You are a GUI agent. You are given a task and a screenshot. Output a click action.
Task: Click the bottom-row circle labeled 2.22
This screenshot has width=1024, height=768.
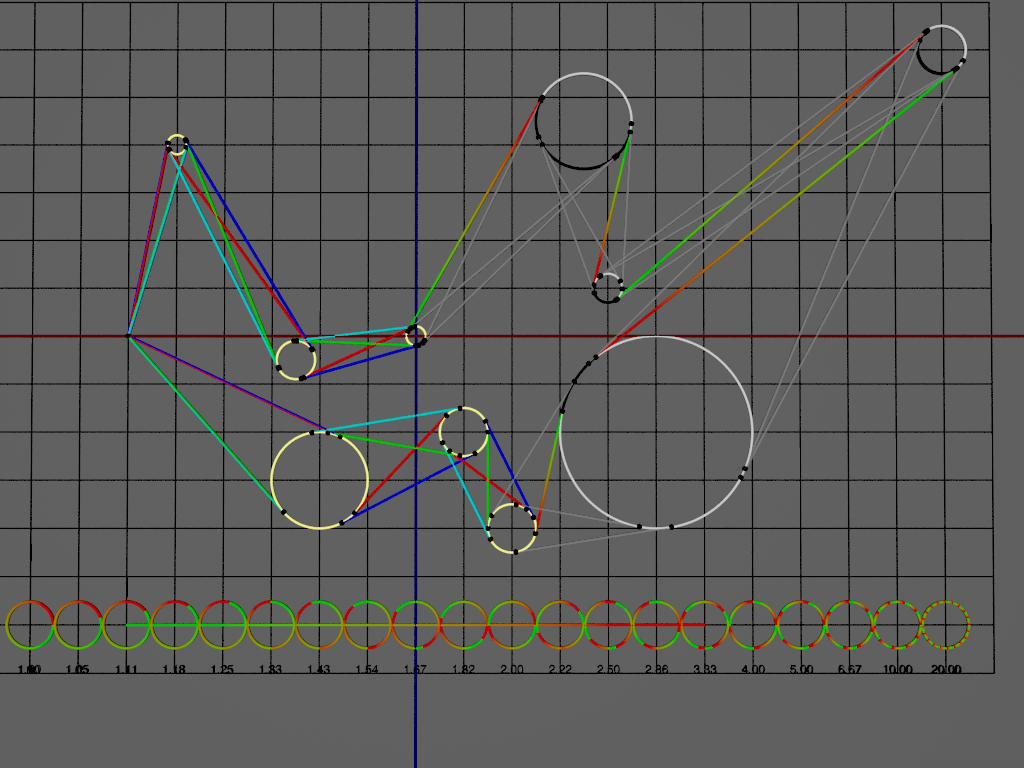point(560,625)
